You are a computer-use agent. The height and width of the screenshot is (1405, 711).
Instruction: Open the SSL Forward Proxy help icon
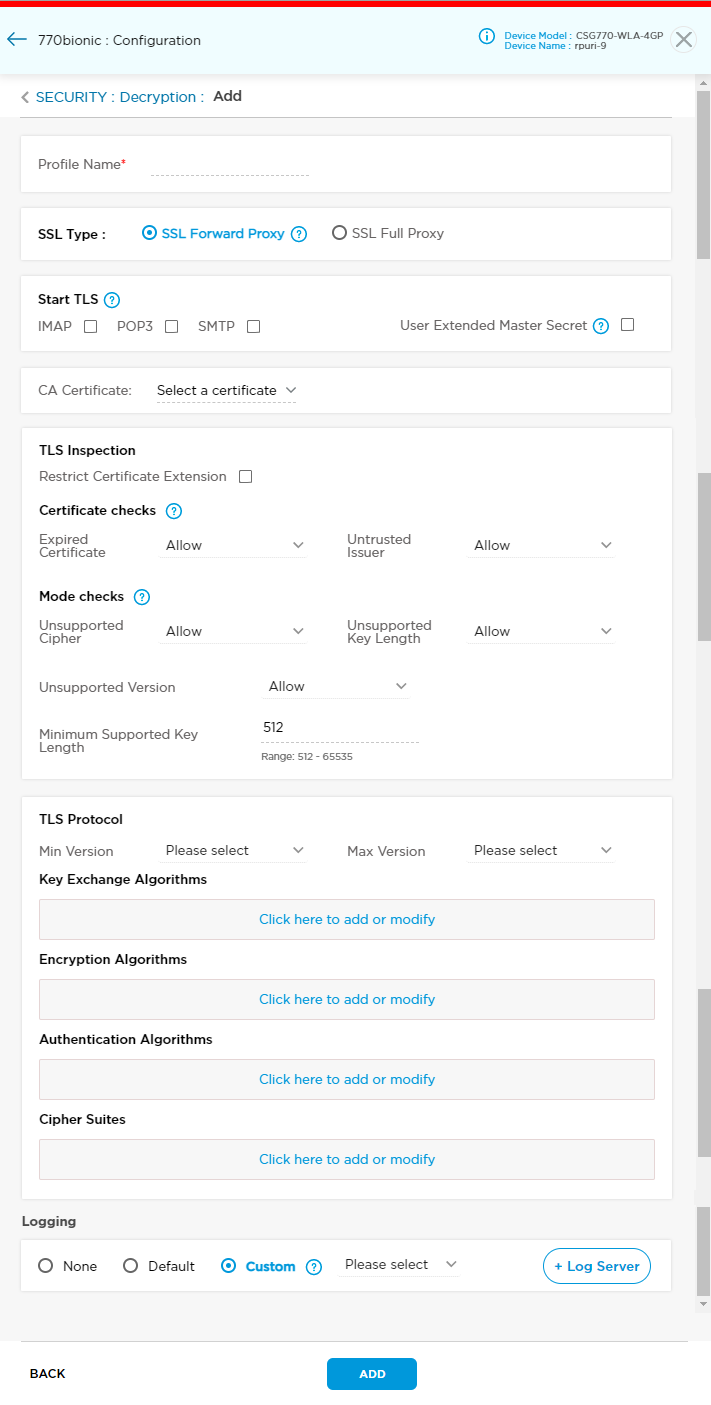point(298,233)
